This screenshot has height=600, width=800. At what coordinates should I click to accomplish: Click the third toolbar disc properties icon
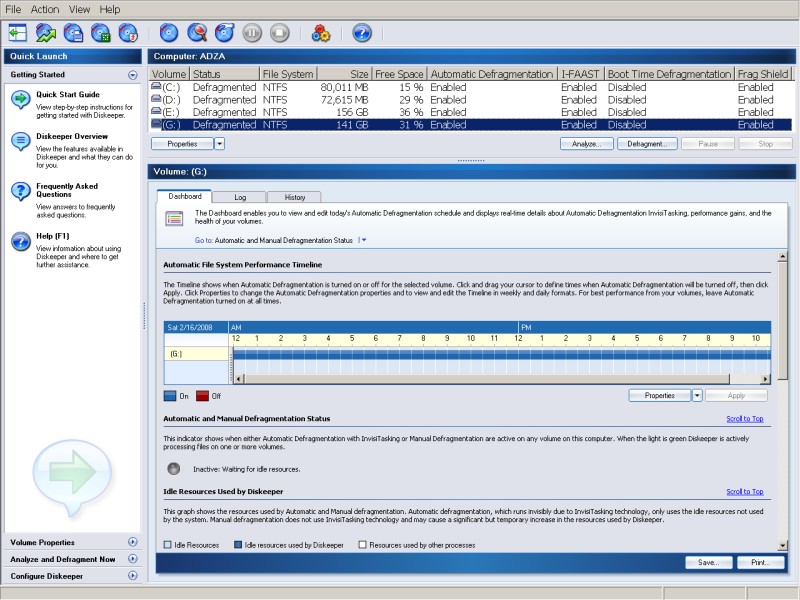coord(73,34)
